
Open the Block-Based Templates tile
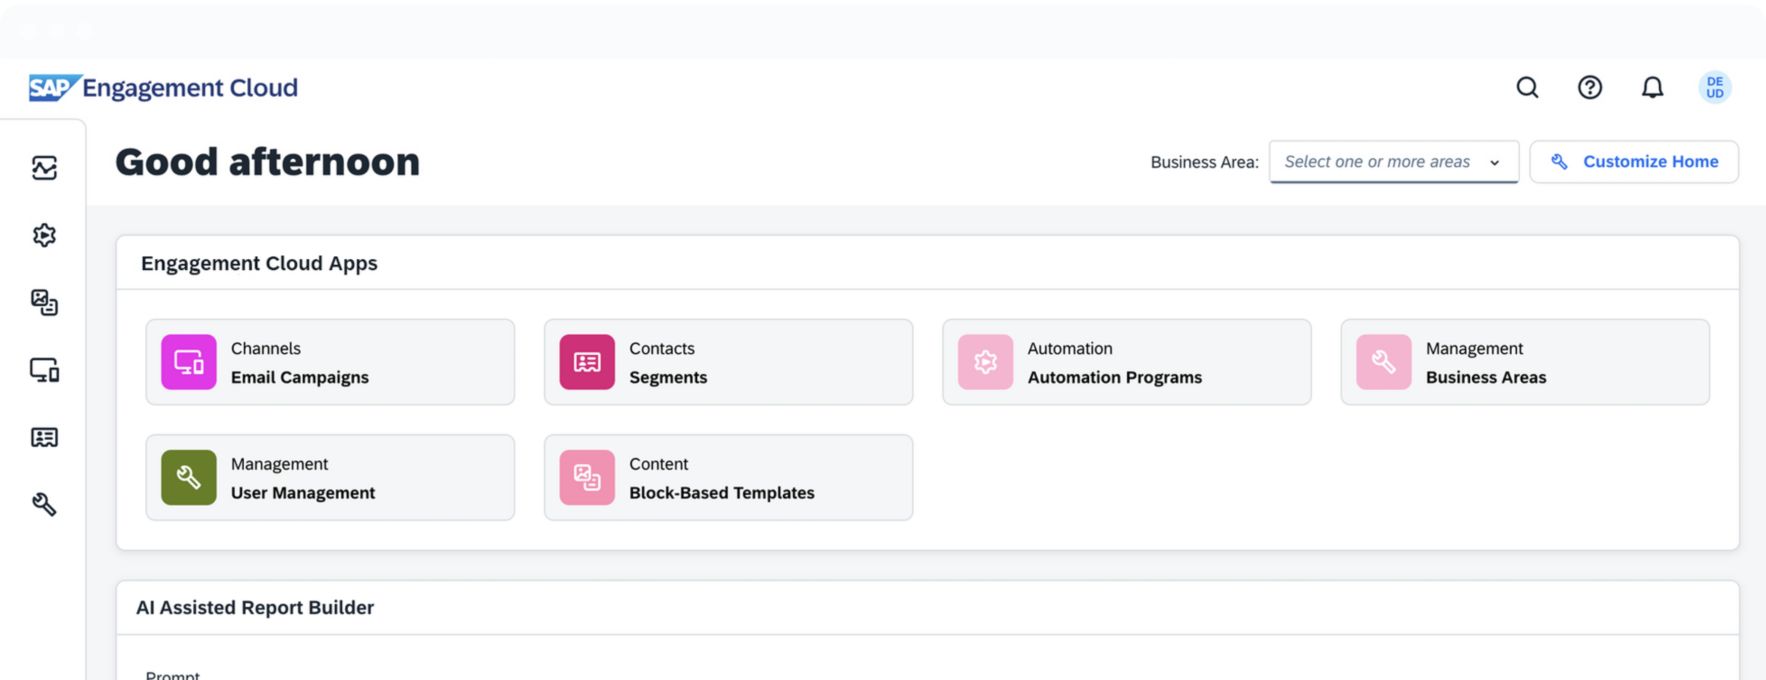click(x=728, y=478)
